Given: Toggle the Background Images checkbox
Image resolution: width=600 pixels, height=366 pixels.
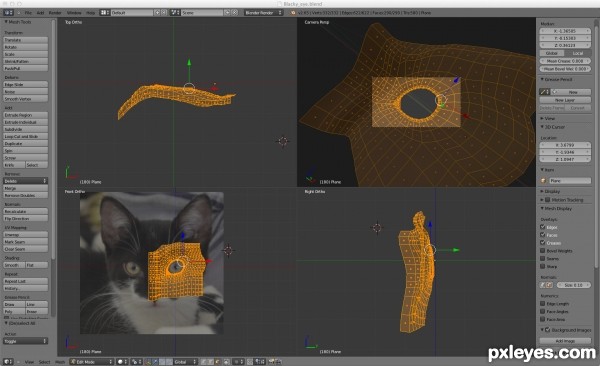Looking at the screenshot, I should pos(548,330).
